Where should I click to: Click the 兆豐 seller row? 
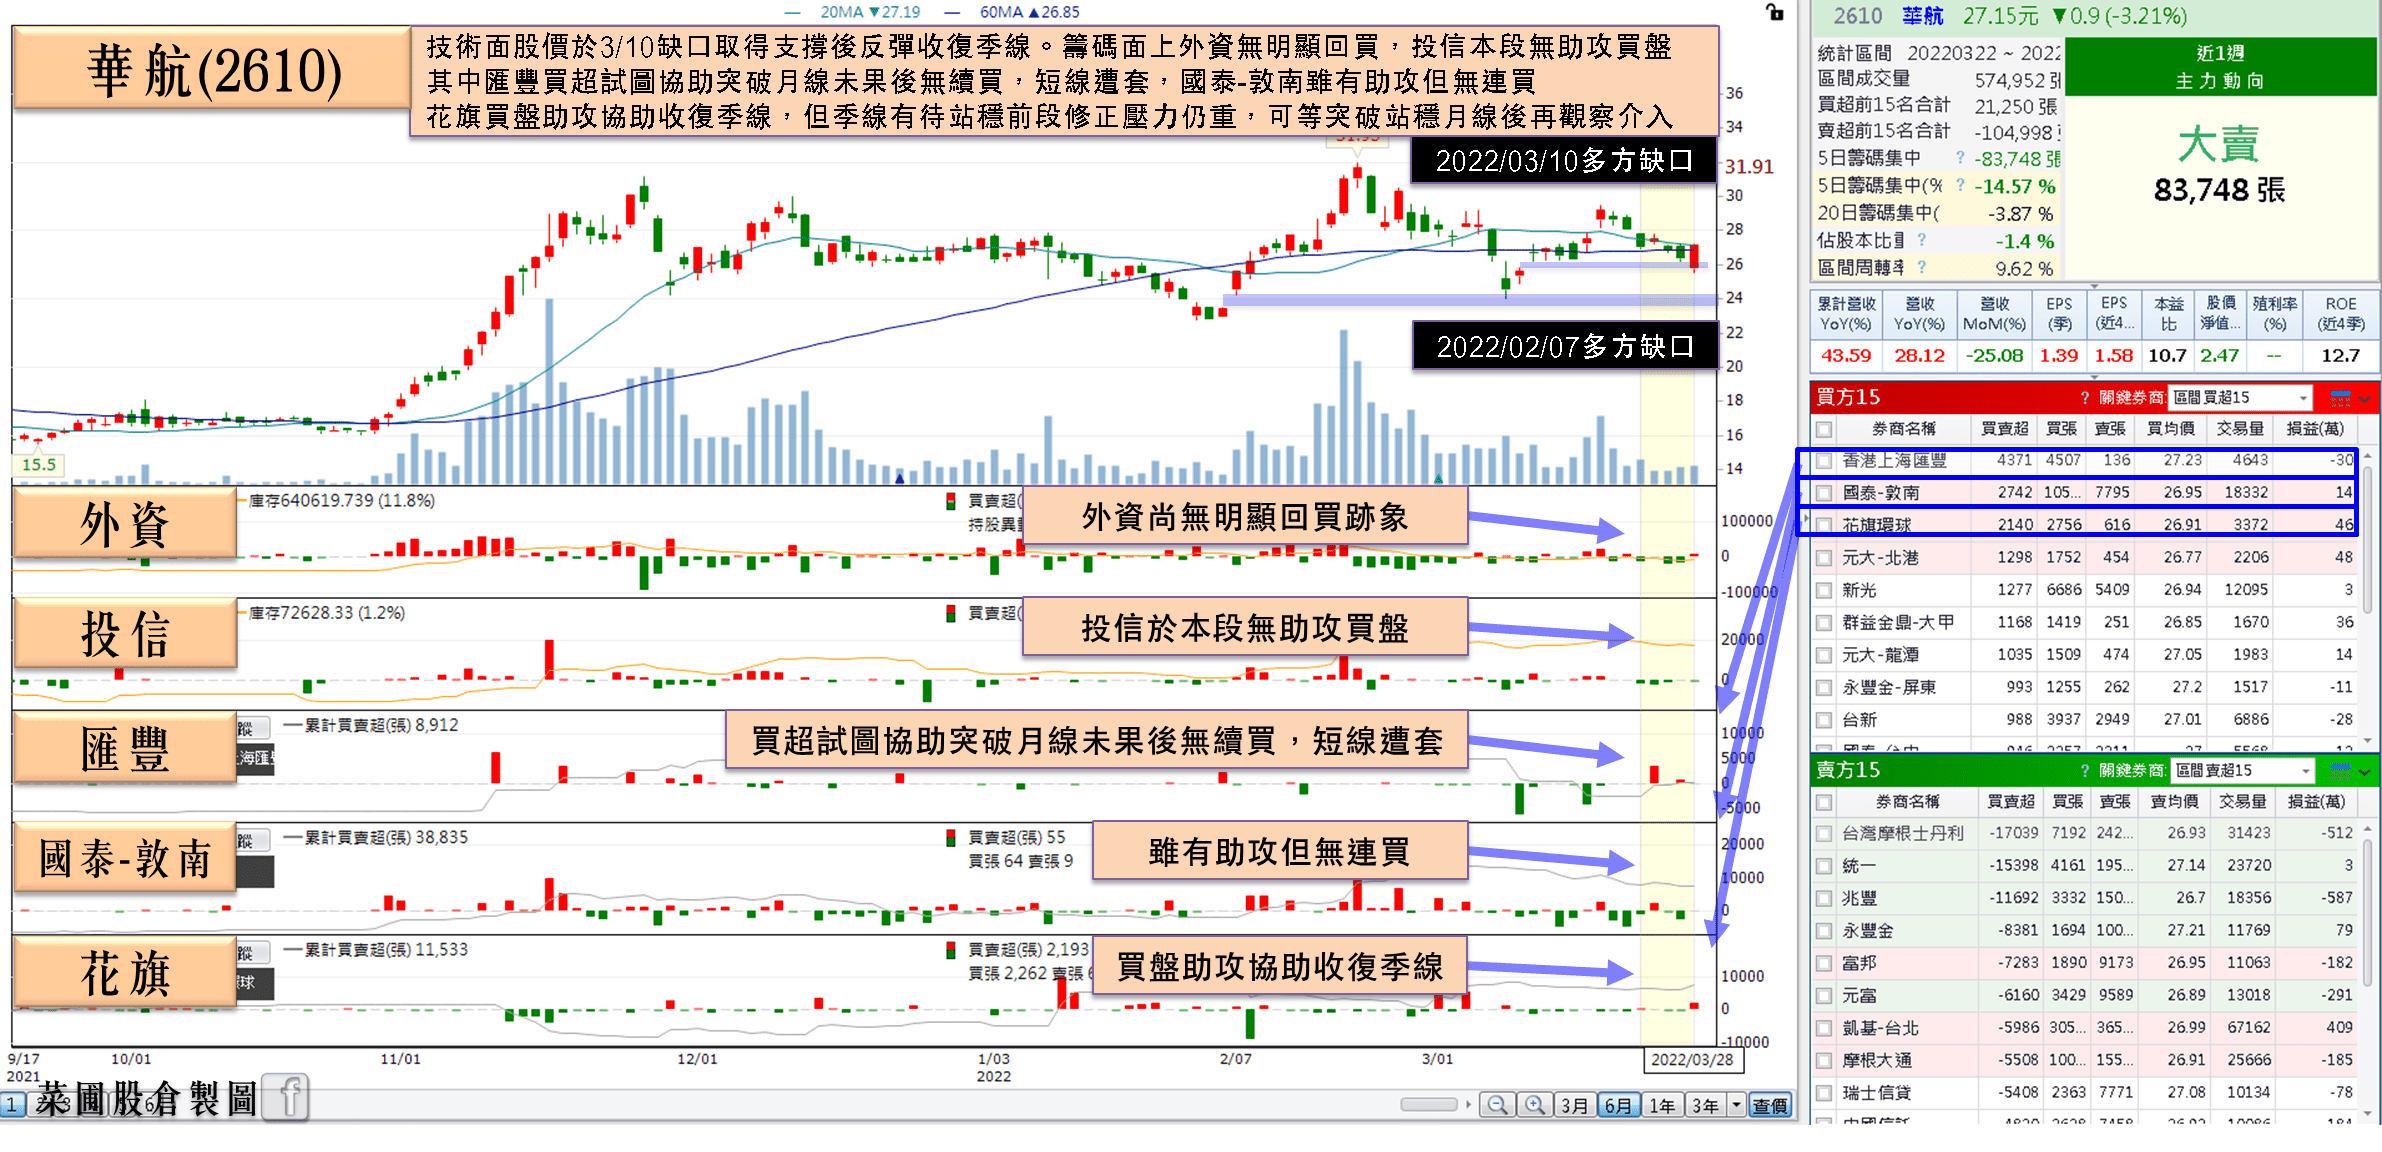click(x=2085, y=898)
